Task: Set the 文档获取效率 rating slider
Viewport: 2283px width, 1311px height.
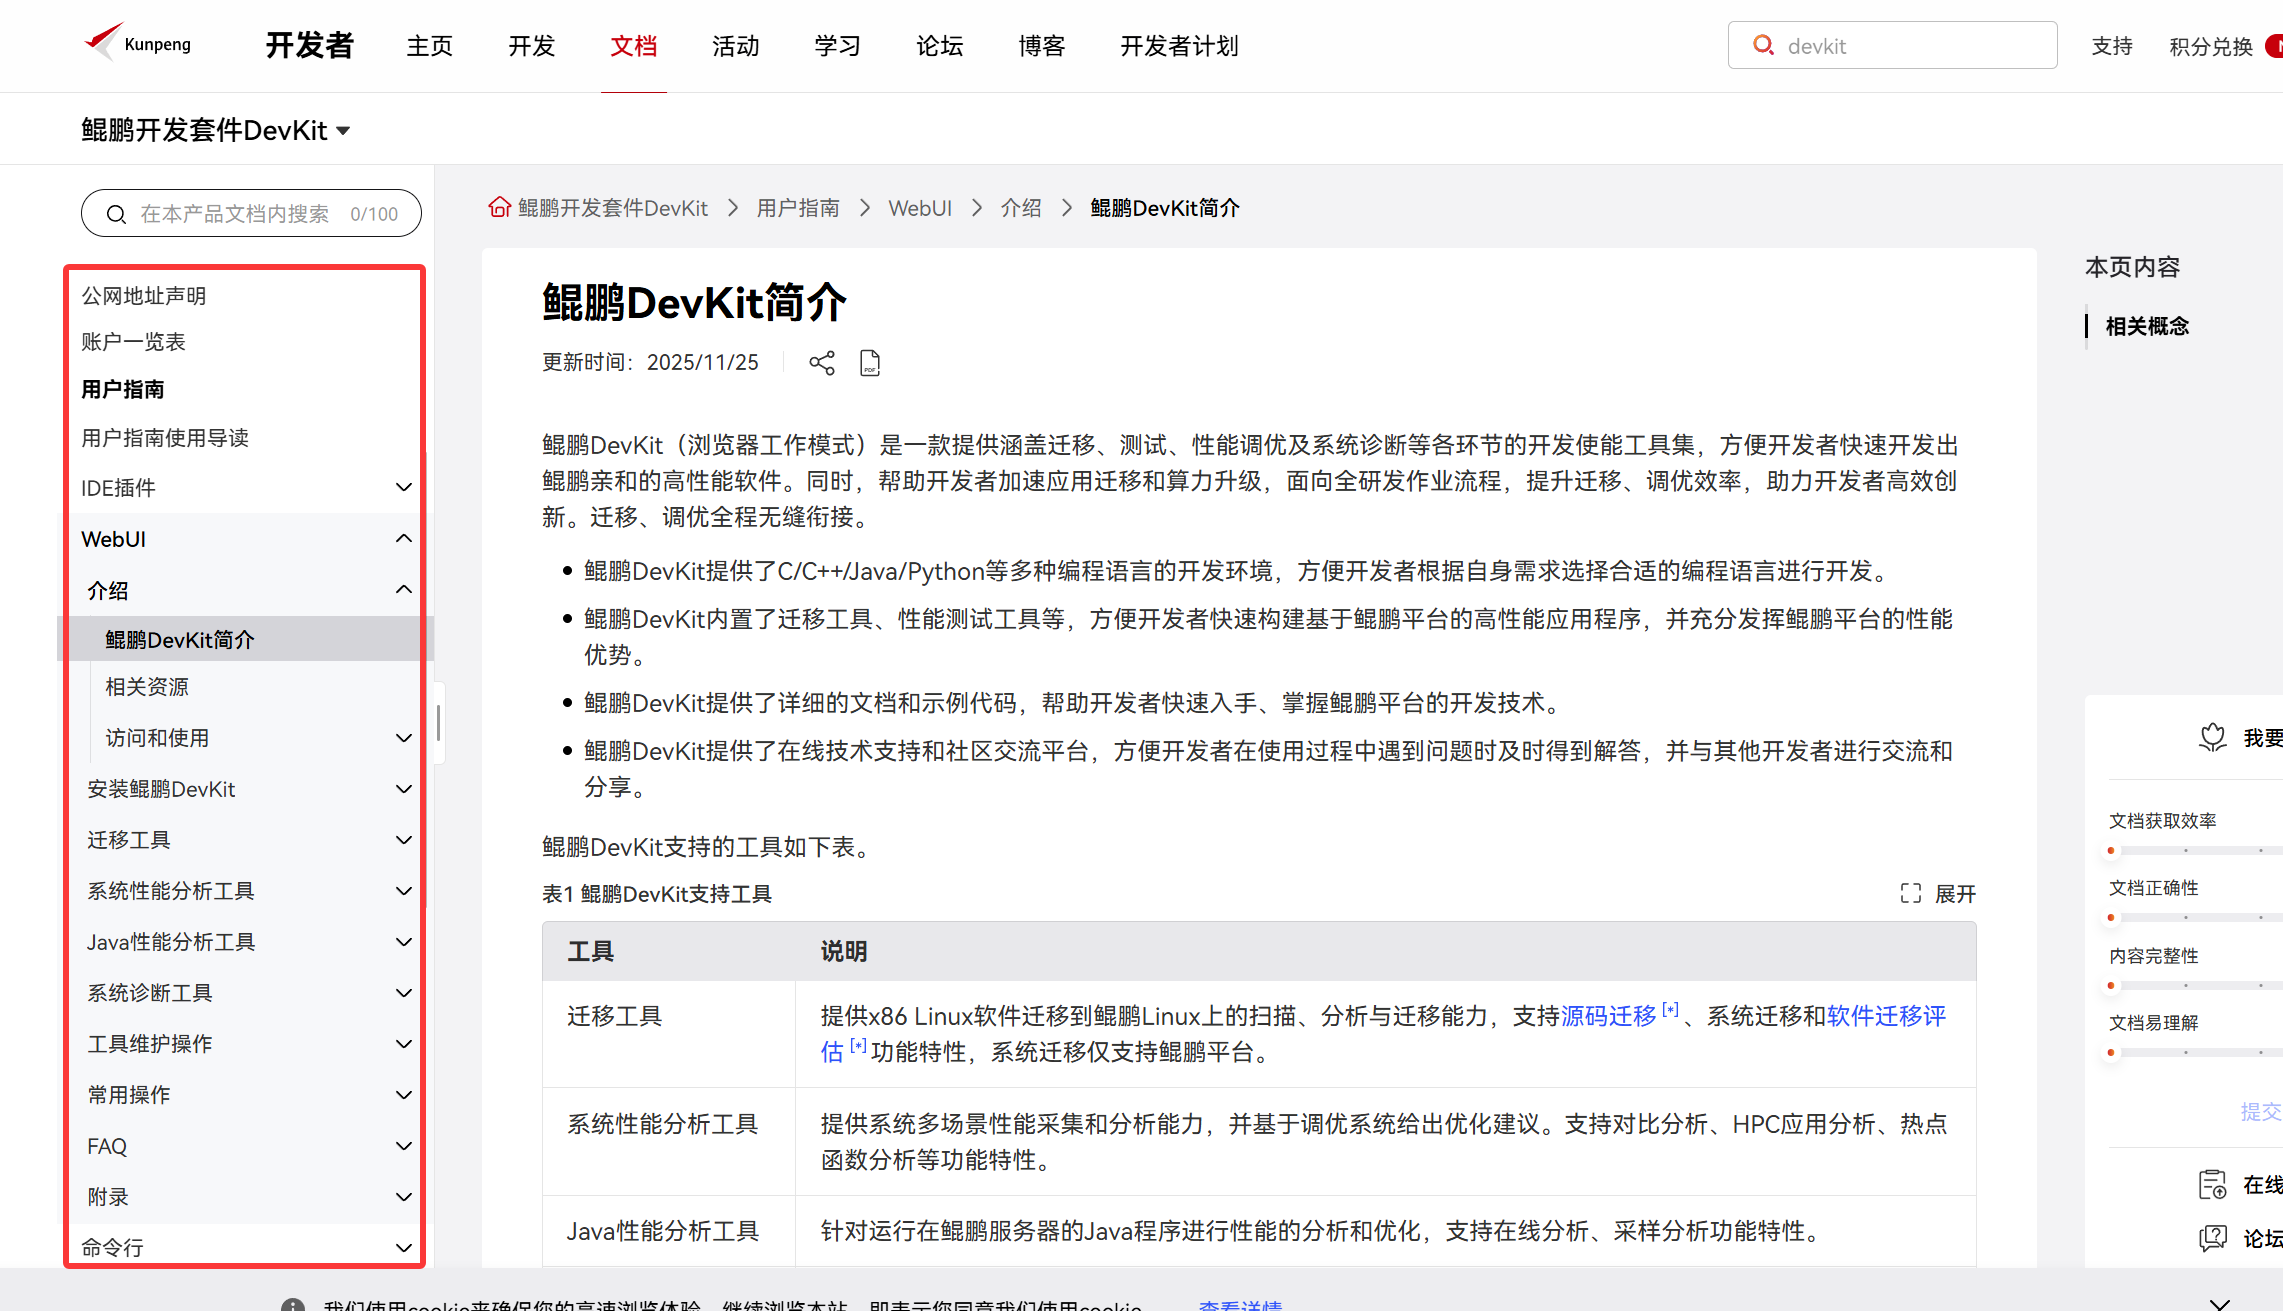Action: tap(2186, 850)
